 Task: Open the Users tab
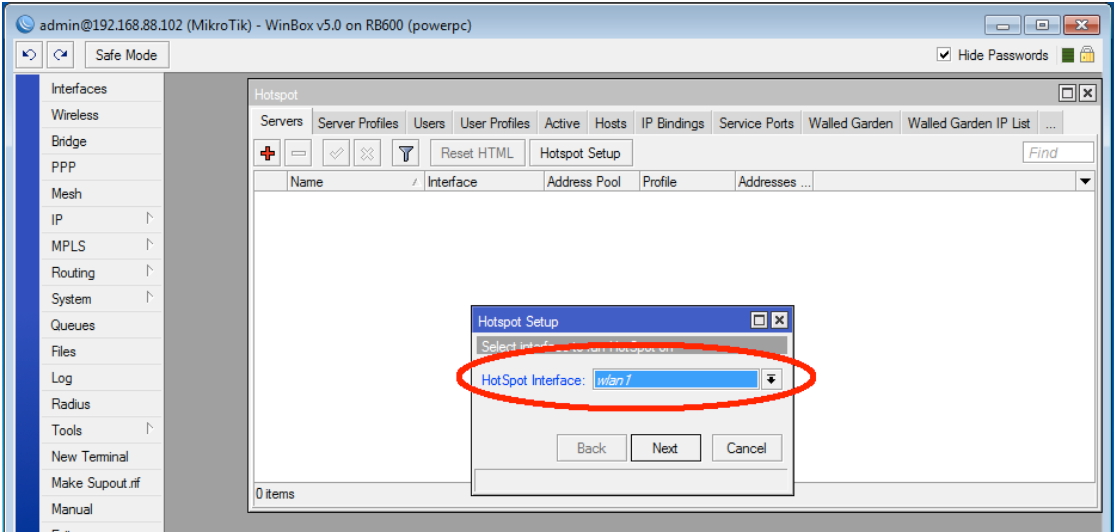pos(429,123)
